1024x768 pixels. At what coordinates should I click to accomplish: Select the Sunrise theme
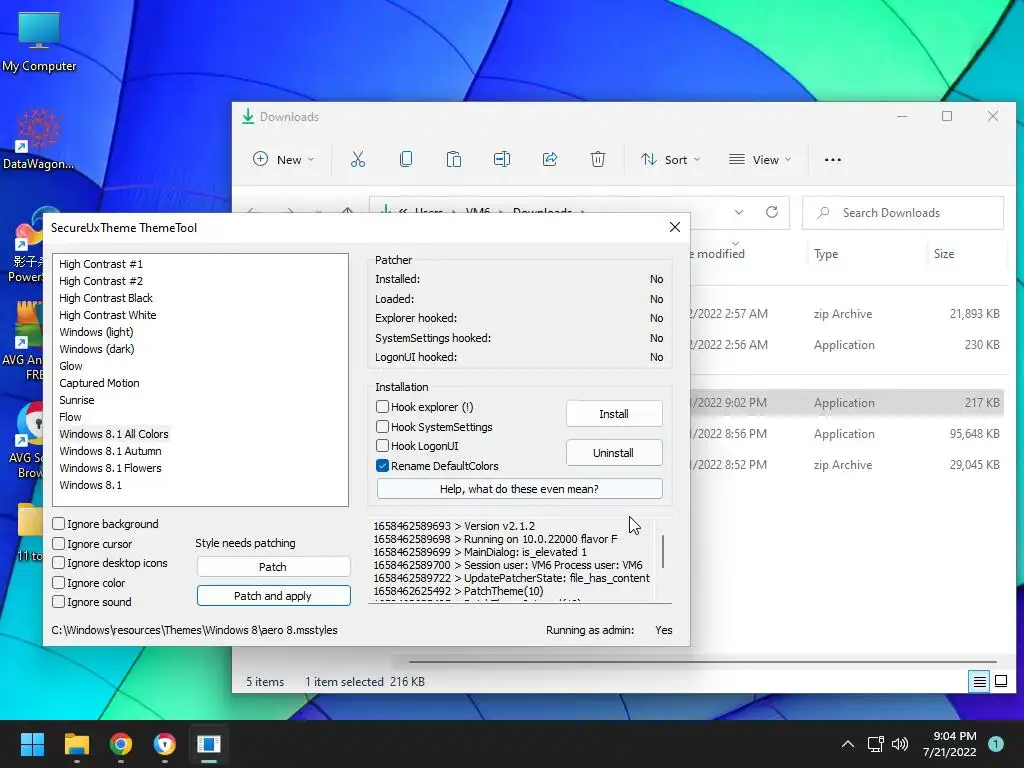pyautogui.click(x=76, y=400)
